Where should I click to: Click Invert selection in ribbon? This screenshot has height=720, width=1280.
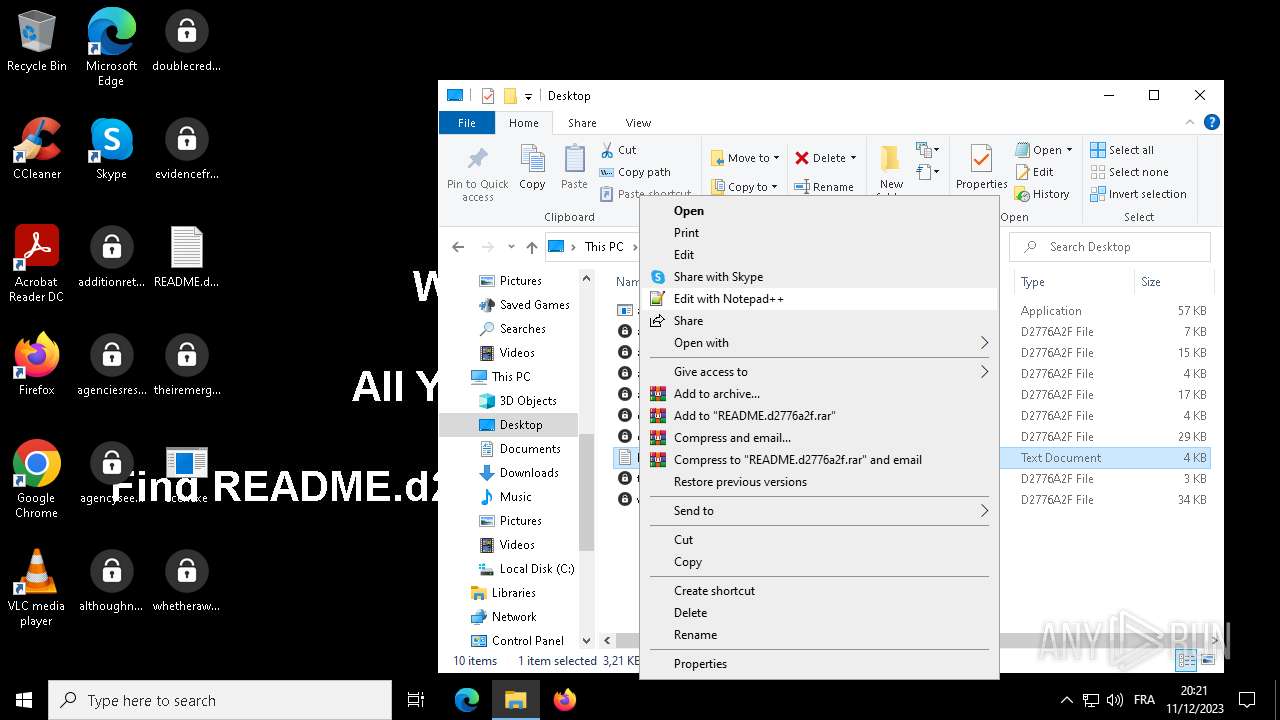pos(1139,194)
